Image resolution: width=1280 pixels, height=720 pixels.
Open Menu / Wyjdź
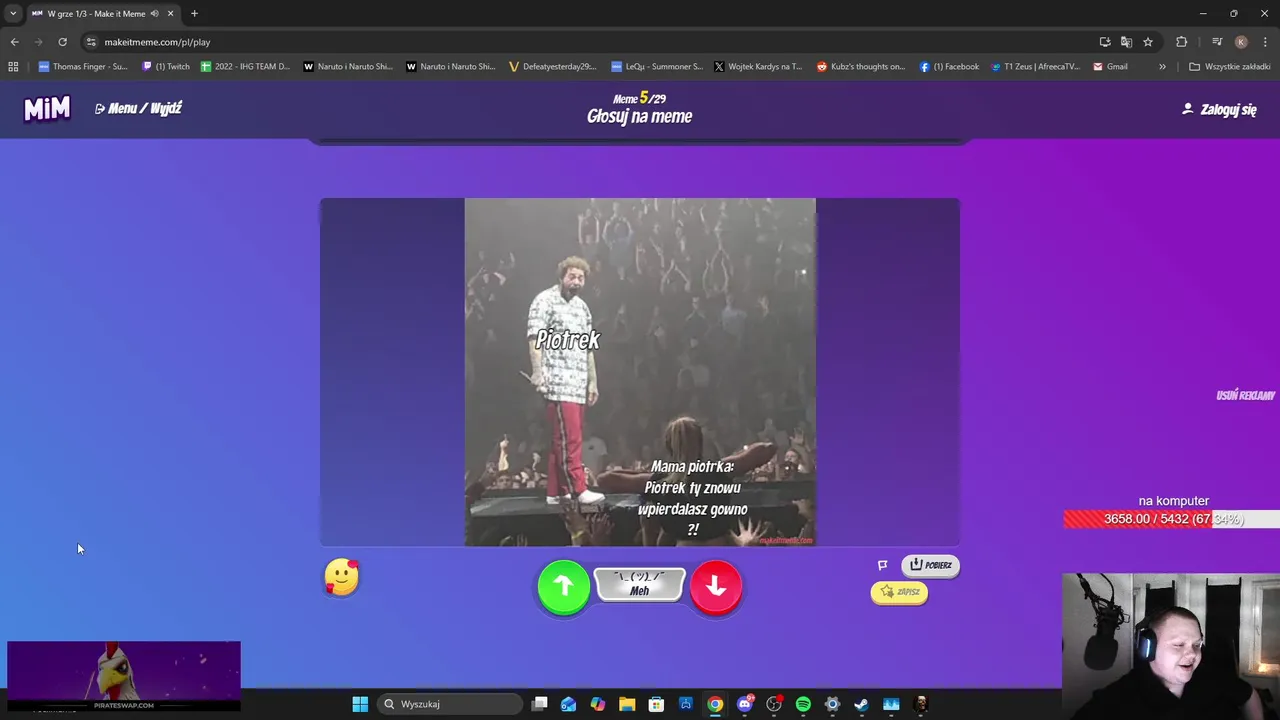(138, 108)
